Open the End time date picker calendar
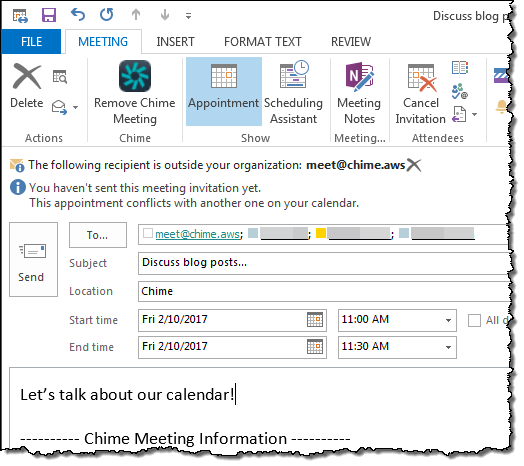524x466 pixels. [x=315, y=347]
